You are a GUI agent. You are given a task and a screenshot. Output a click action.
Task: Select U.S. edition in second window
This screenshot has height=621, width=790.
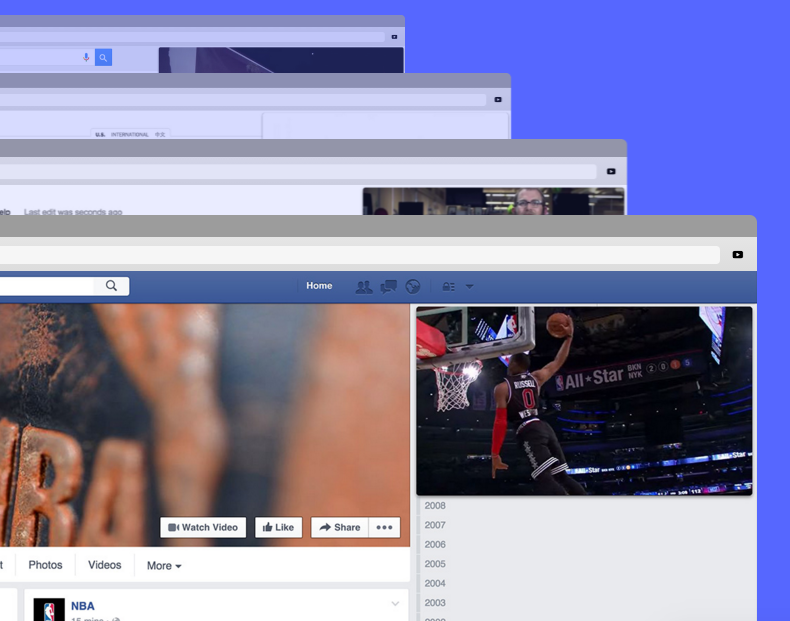[x=100, y=134]
